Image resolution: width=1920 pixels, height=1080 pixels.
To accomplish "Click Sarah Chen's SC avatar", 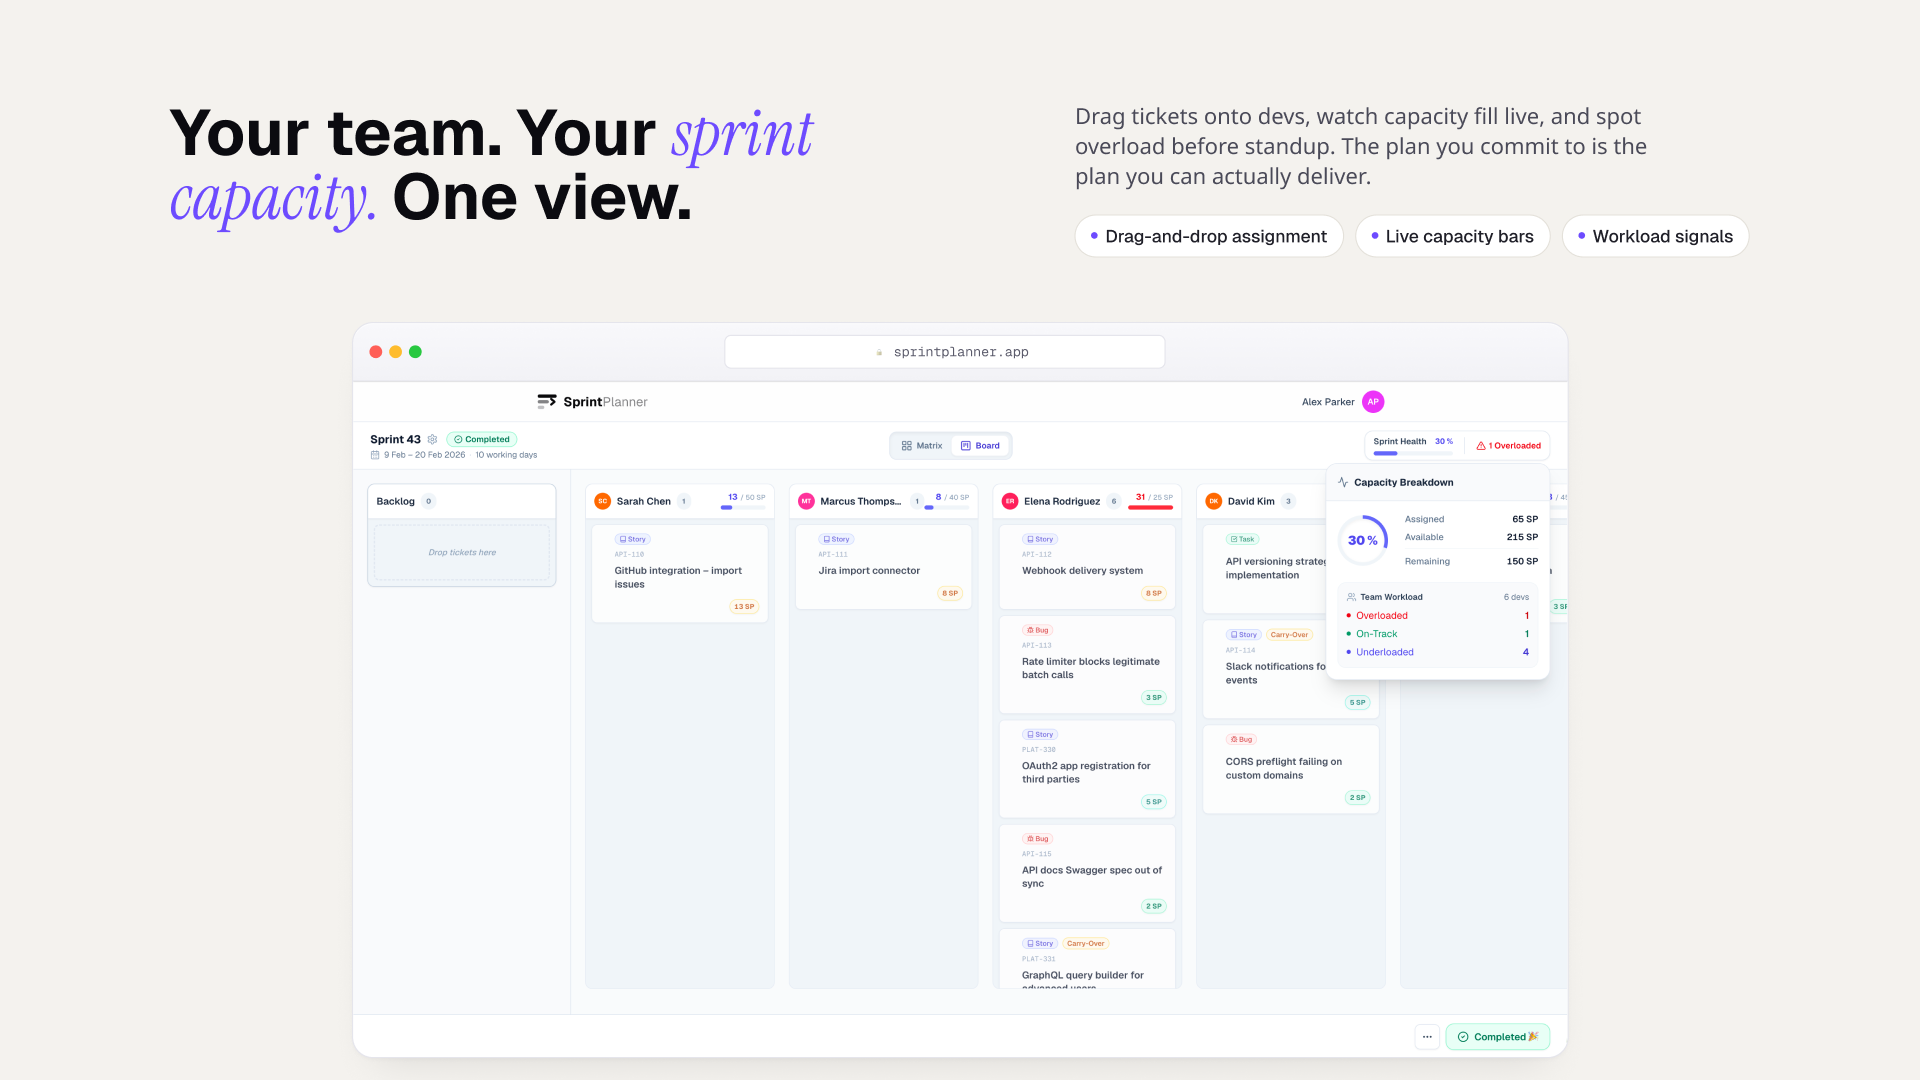I will point(603,501).
